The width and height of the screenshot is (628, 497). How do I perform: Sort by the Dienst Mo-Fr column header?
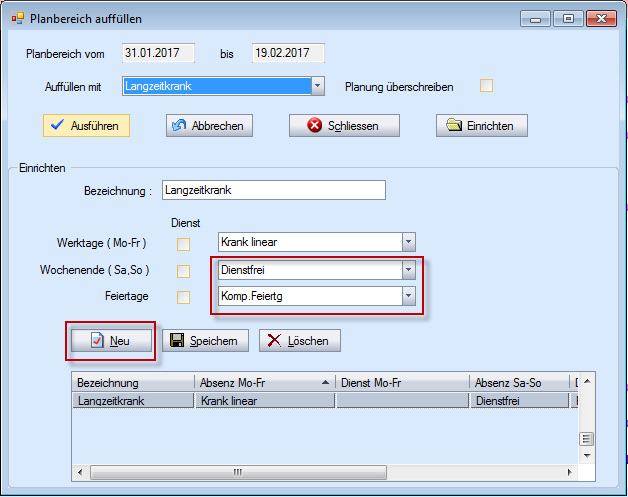pos(402,383)
